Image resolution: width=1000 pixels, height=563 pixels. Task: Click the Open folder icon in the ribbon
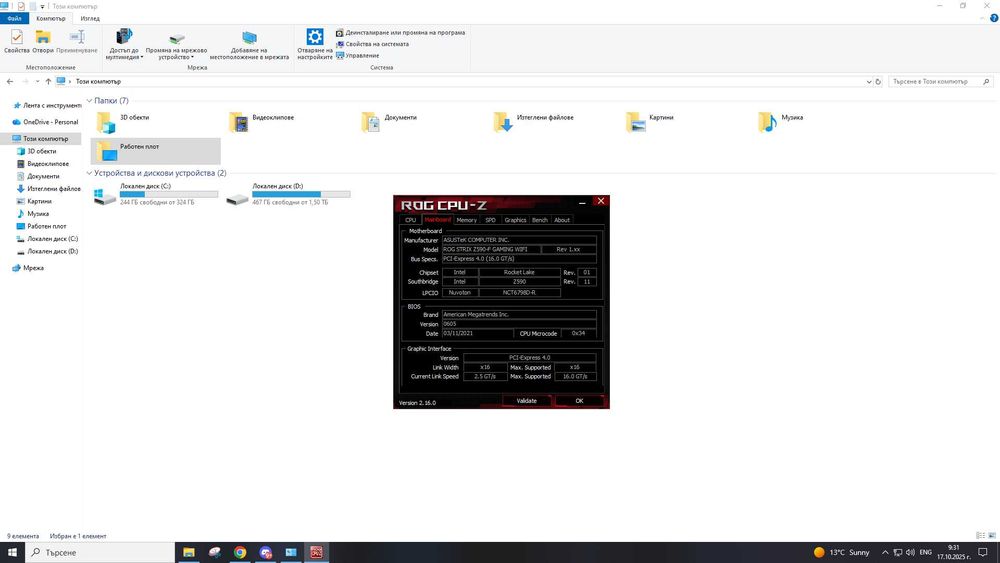43,38
